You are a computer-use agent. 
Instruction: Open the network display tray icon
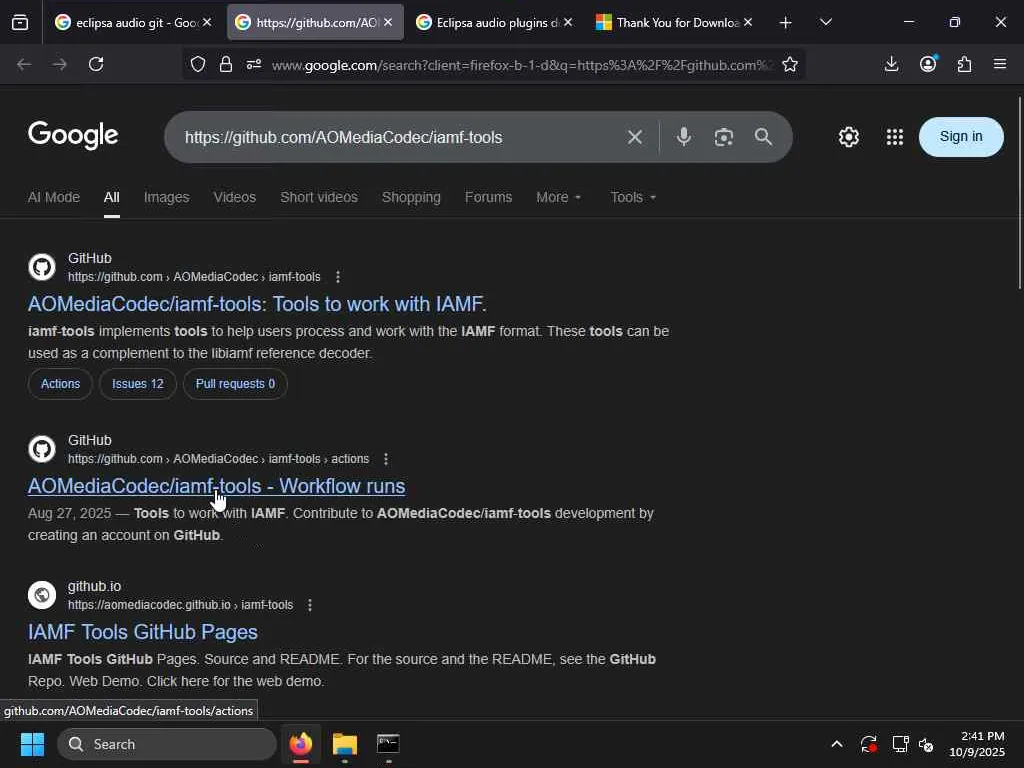click(901, 744)
